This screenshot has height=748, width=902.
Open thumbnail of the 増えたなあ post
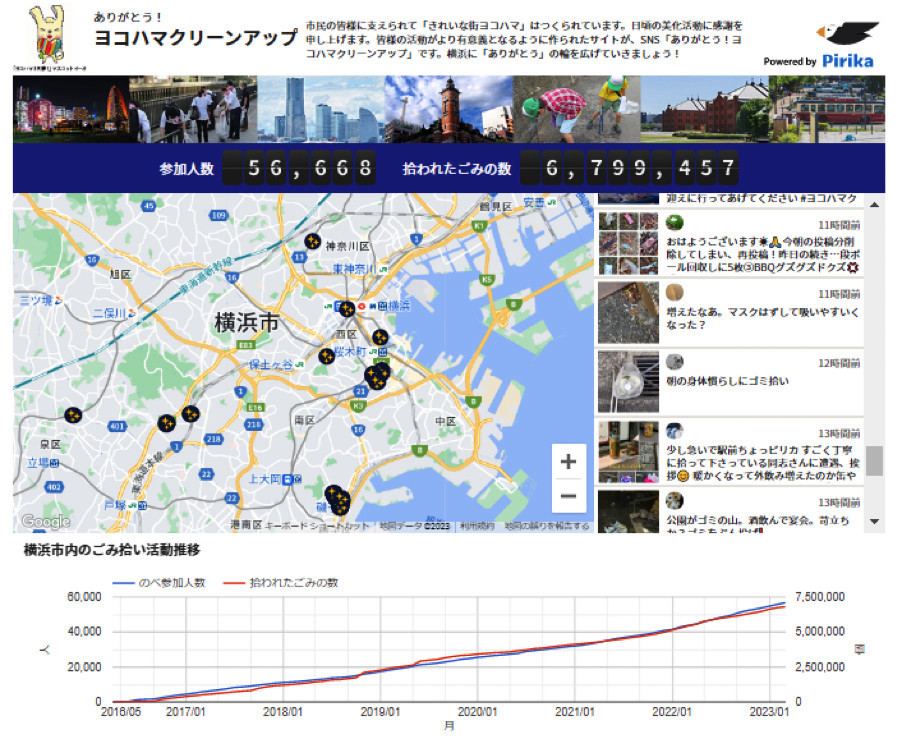(628, 312)
